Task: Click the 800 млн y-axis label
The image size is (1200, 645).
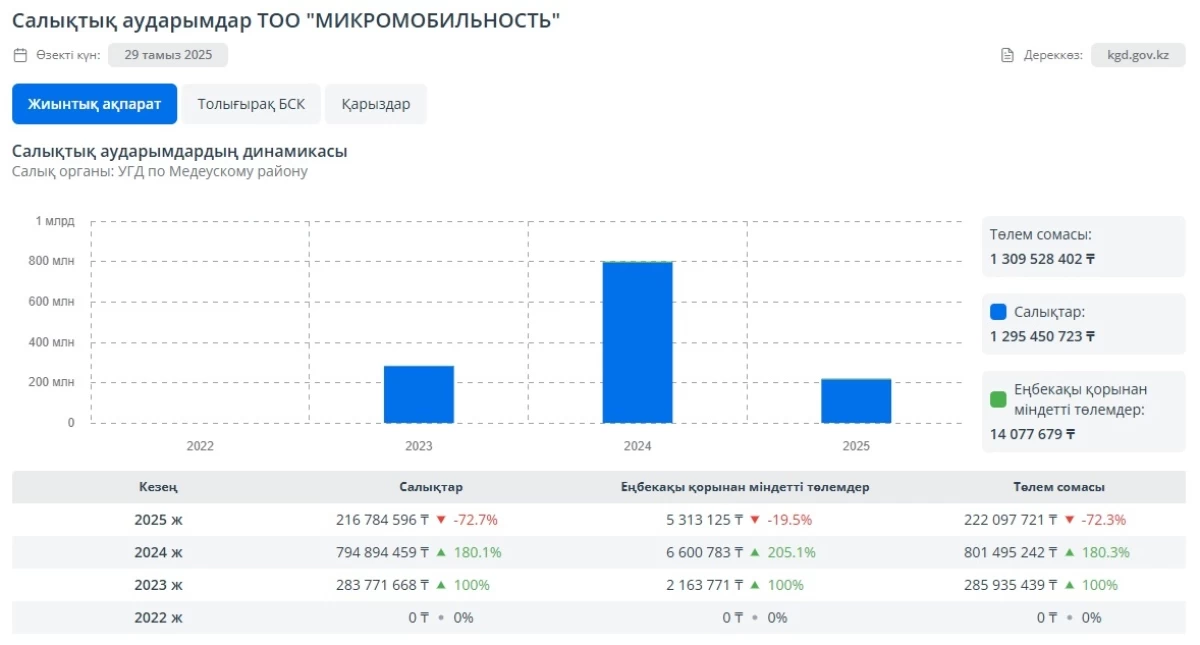Action: 51,261
